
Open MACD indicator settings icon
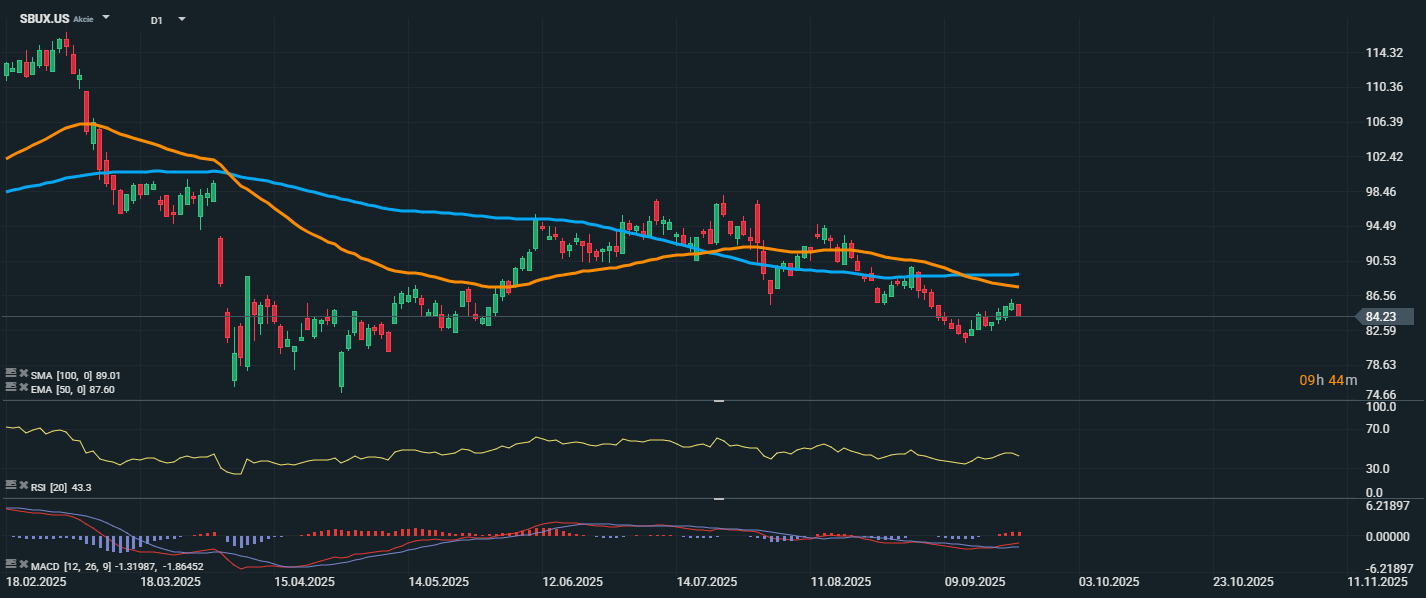click(11, 564)
